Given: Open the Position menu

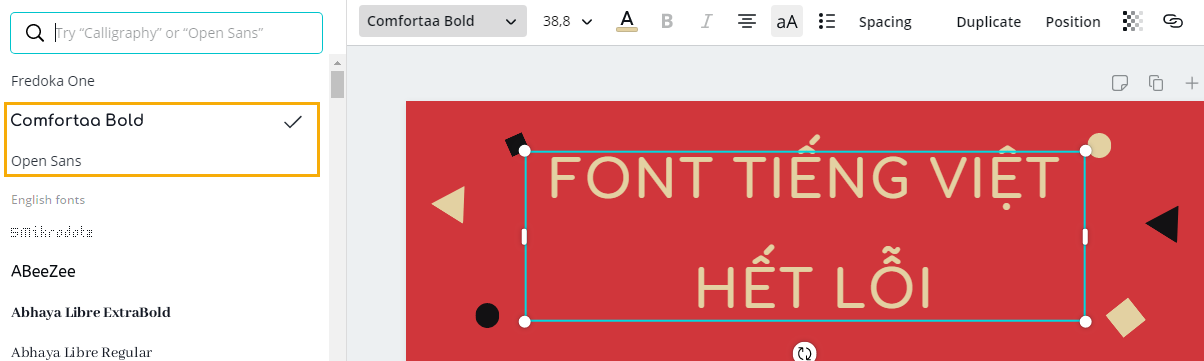Looking at the screenshot, I should (x=1073, y=22).
